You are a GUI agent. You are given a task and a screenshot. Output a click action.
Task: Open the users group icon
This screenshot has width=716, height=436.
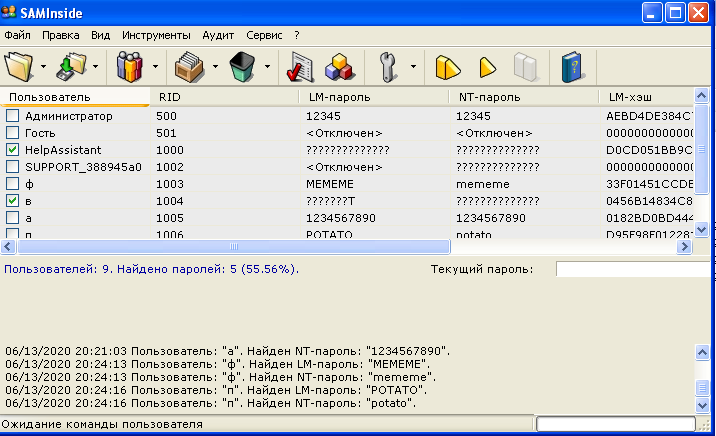click(x=130, y=67)
